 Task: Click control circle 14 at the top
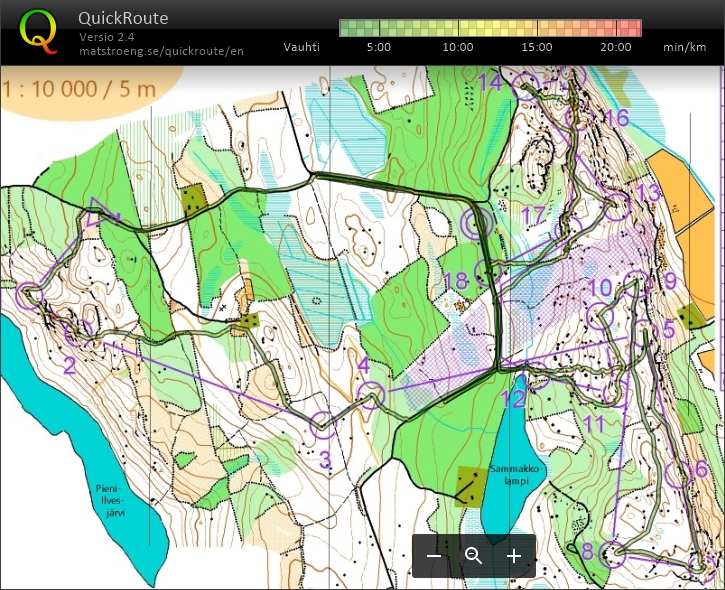tap(524, 86)
